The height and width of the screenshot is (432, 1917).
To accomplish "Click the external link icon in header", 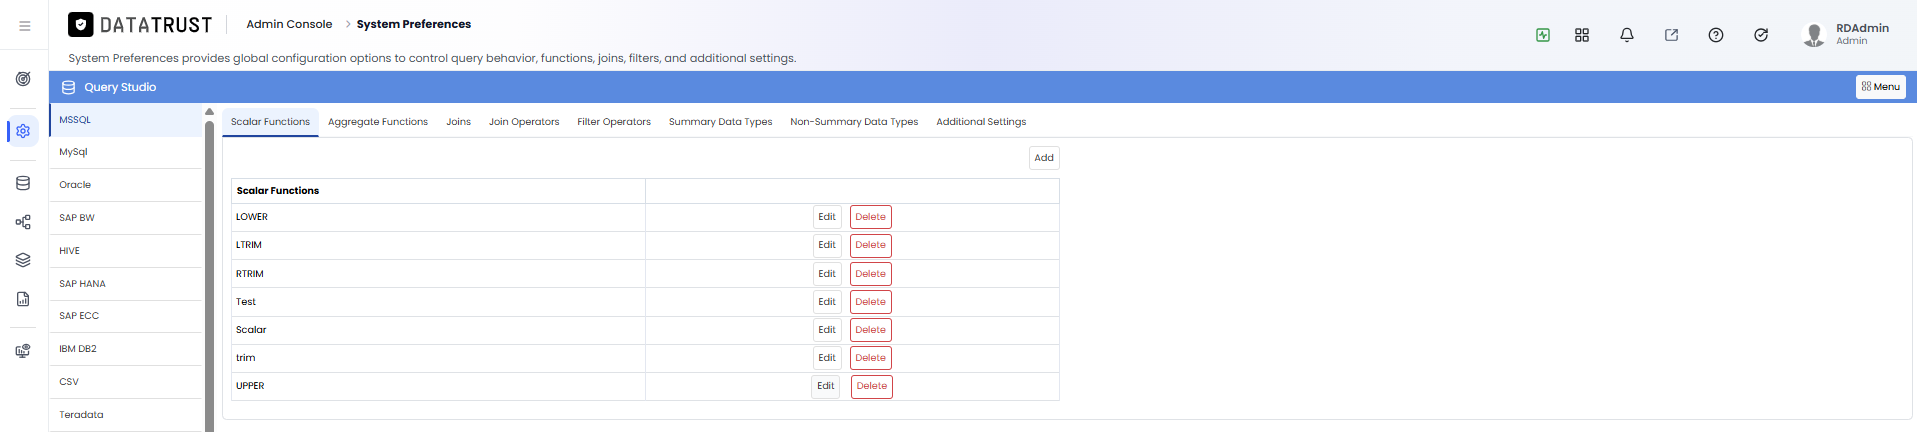I will point(1671,35).
